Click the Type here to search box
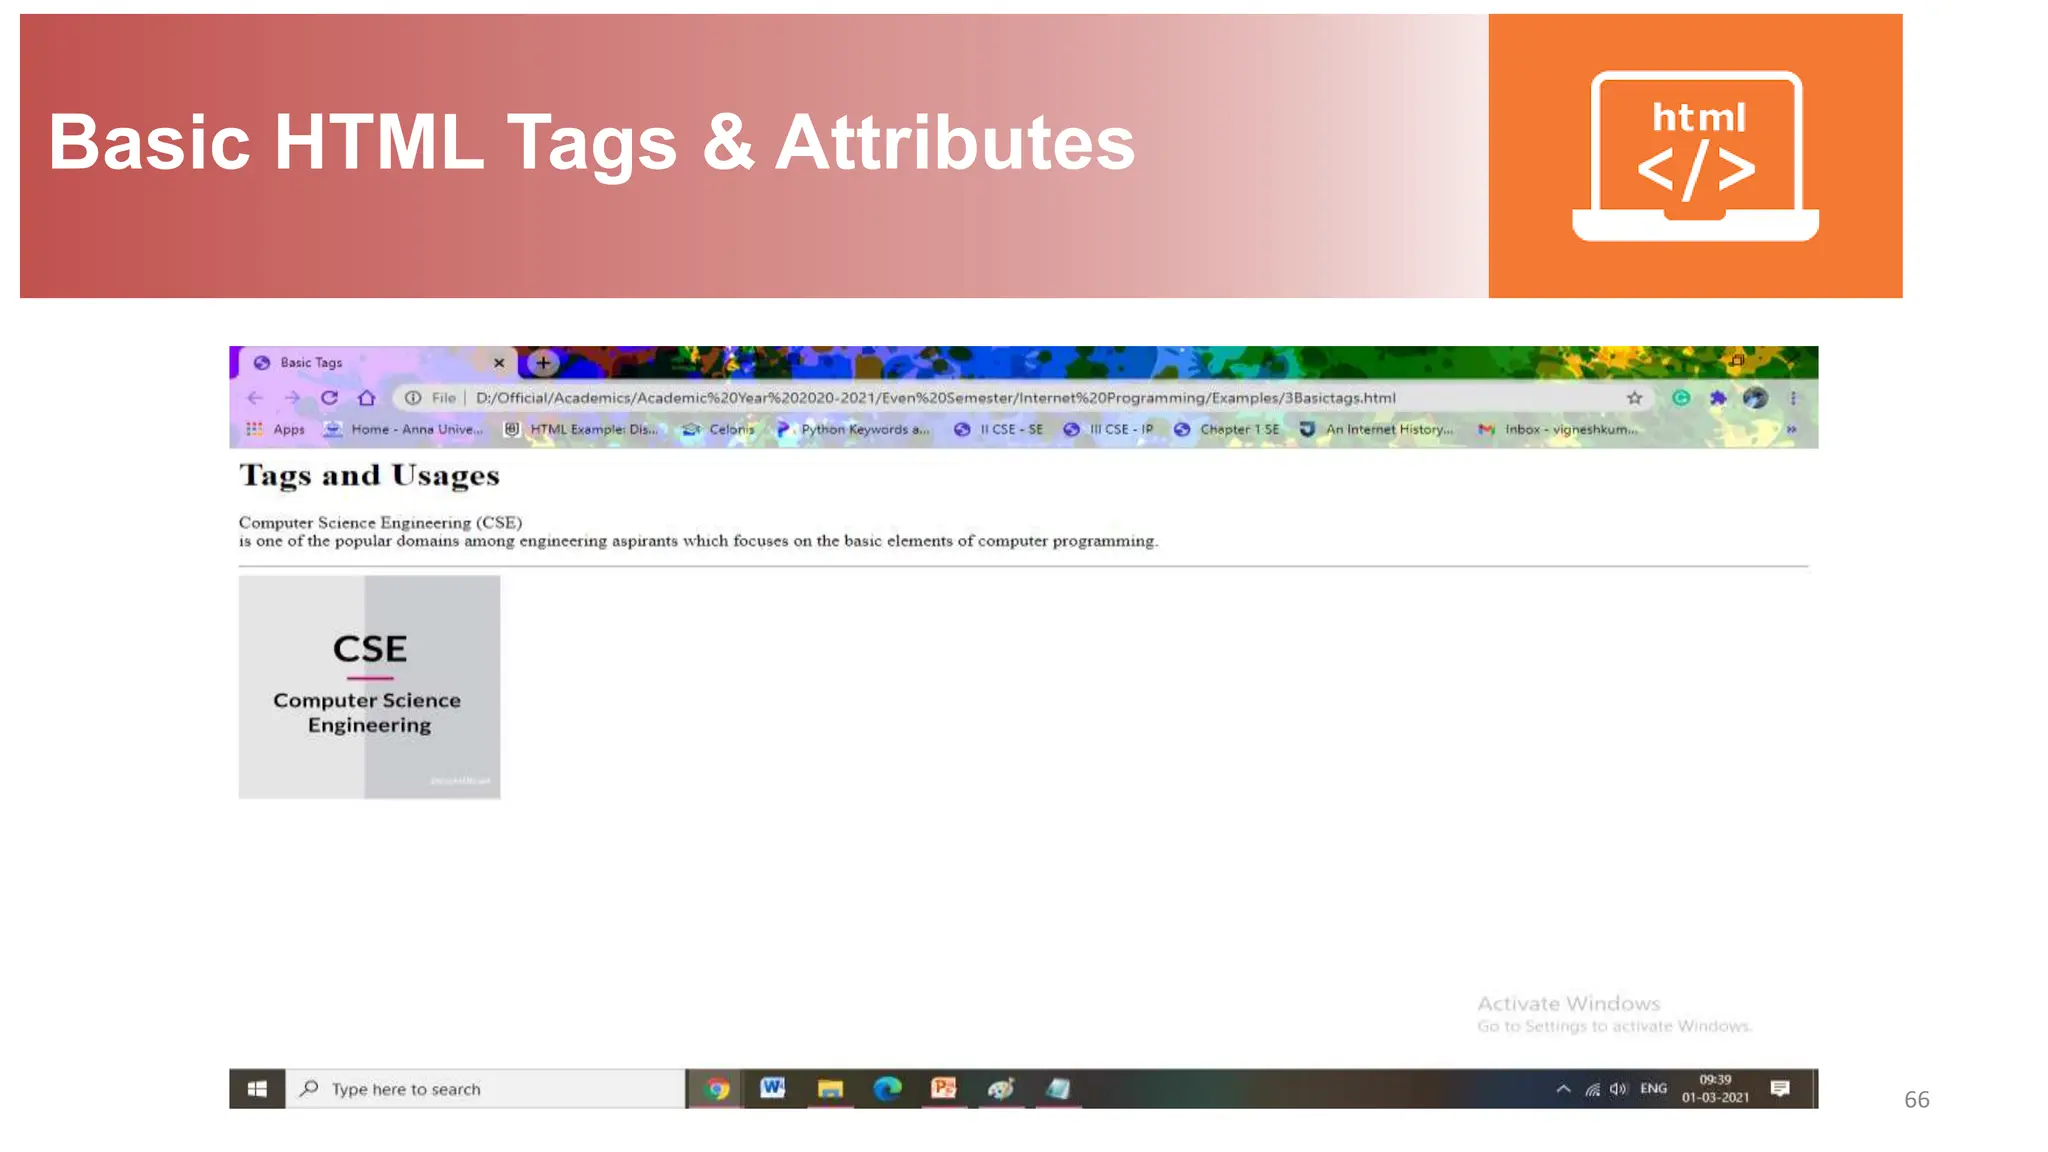This screenshot has height=1152, width=2048. click(x=486, y=1089)
